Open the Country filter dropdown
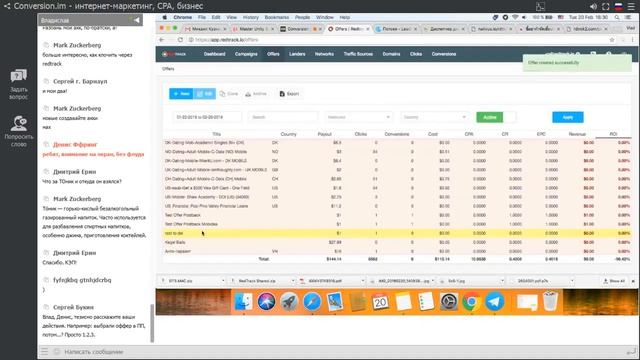640x360 pixels. point(434,117)
